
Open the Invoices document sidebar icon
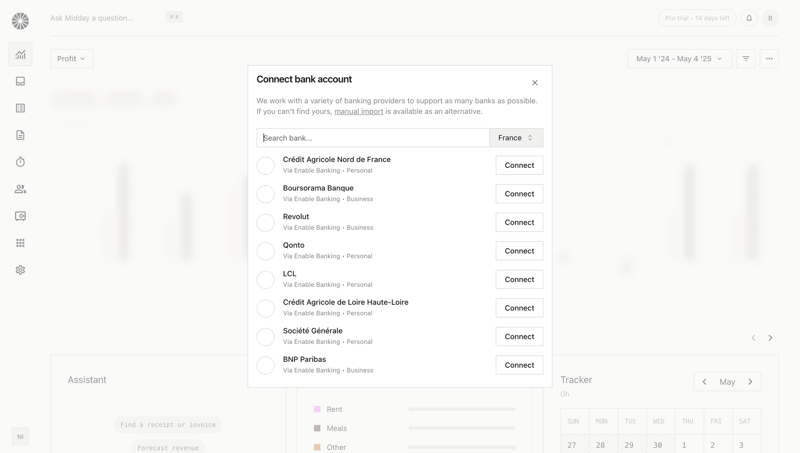point(20,135)
